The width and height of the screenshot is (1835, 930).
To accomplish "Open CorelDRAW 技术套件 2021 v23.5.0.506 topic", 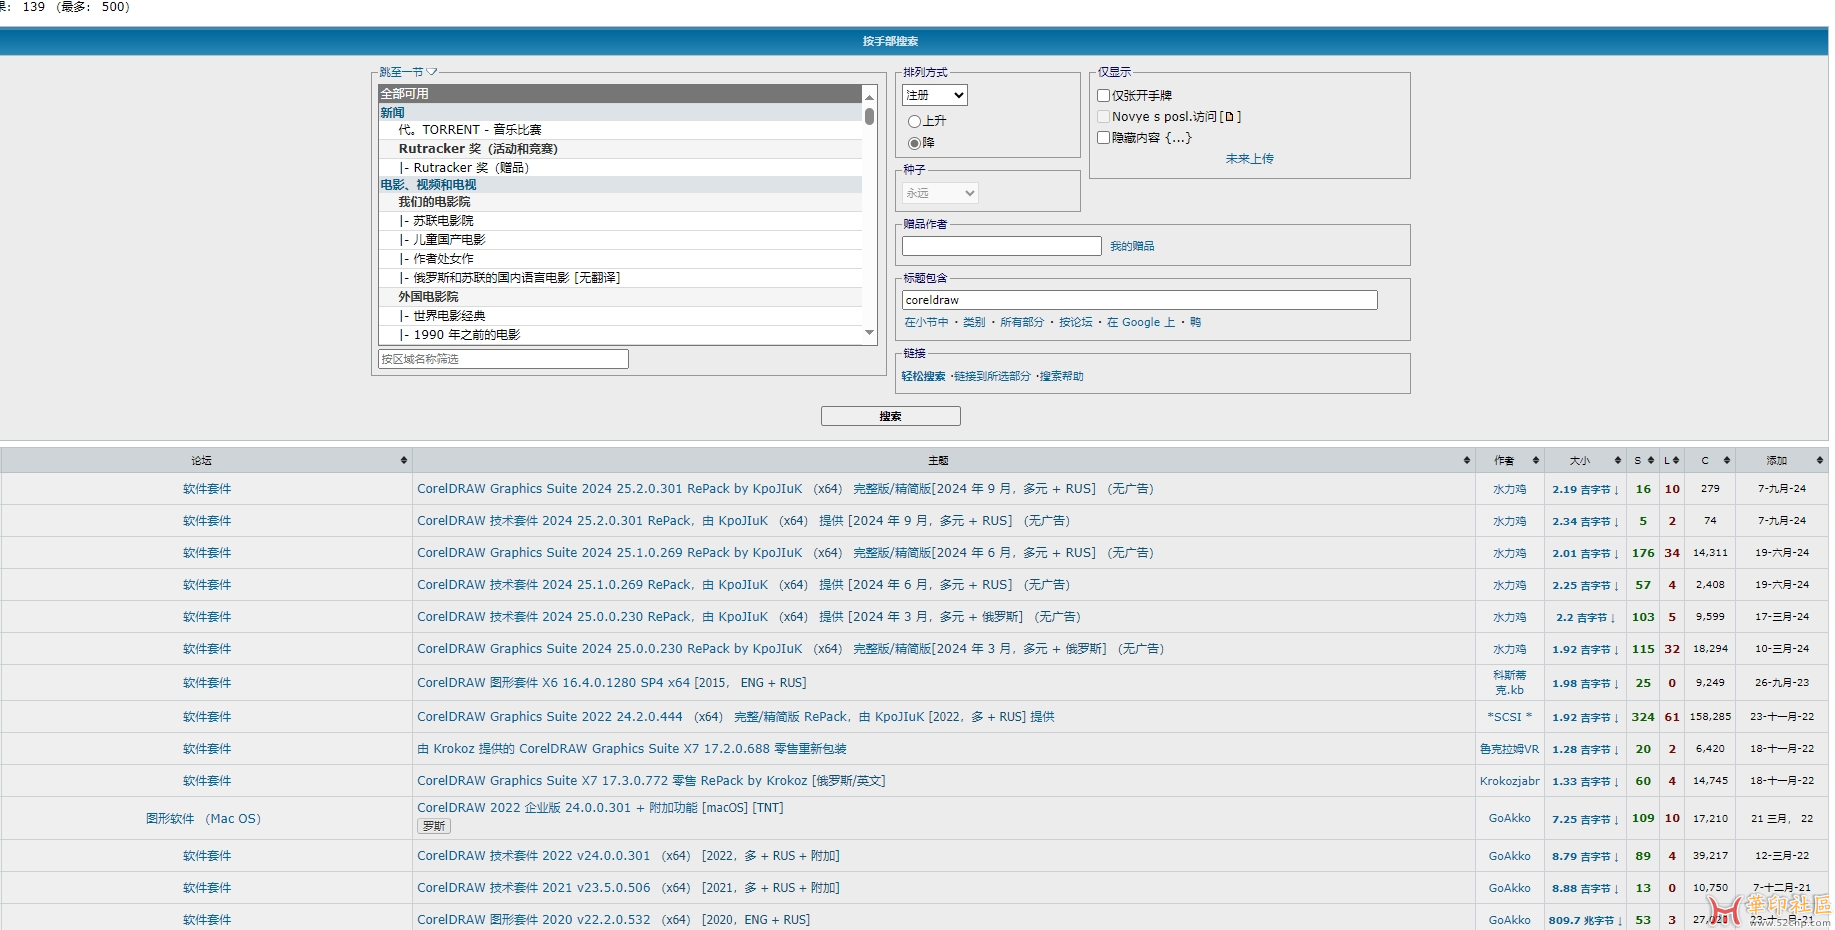I will [x=628, y=888].
